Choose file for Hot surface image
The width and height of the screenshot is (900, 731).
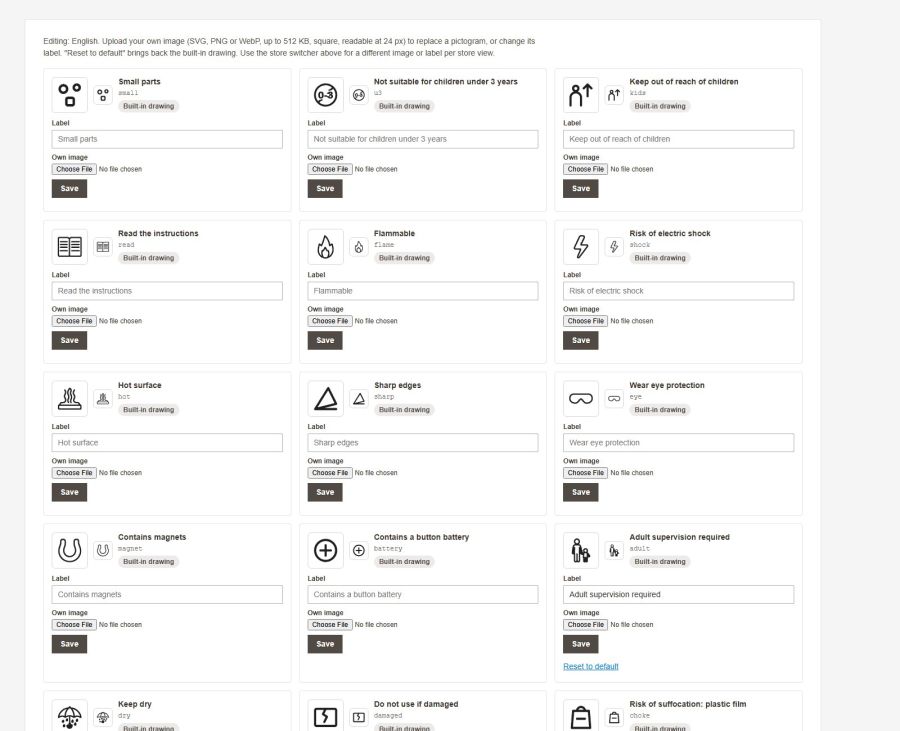click(74, 473)
